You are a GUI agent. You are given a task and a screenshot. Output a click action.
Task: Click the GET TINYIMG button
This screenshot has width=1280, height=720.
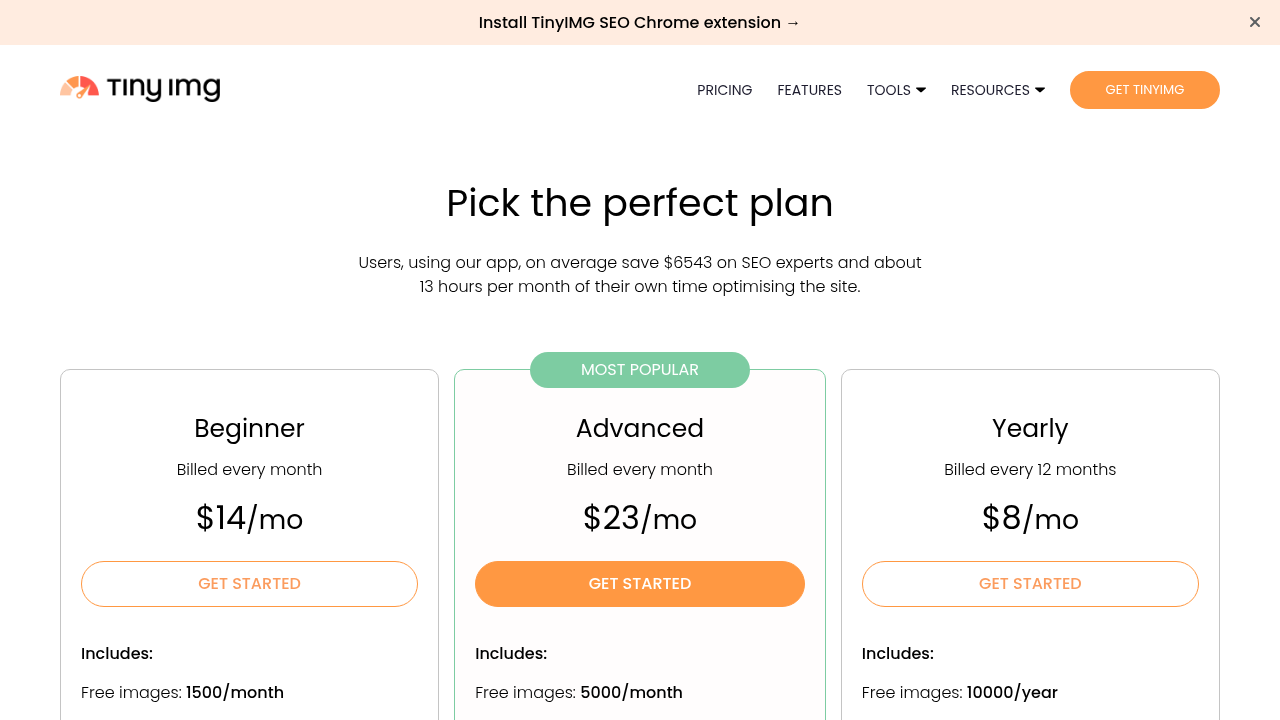(x=1145, y=90)
